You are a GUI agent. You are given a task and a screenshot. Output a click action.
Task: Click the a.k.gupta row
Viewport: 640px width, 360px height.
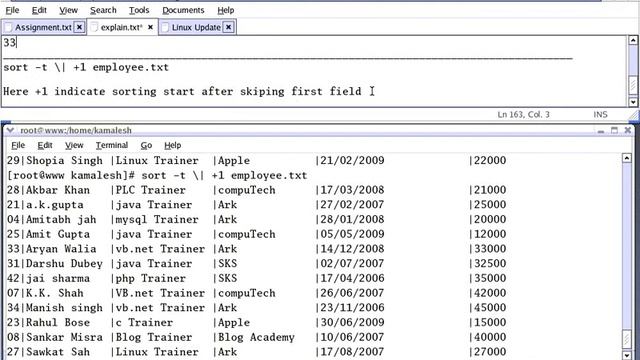click(257, 205)
